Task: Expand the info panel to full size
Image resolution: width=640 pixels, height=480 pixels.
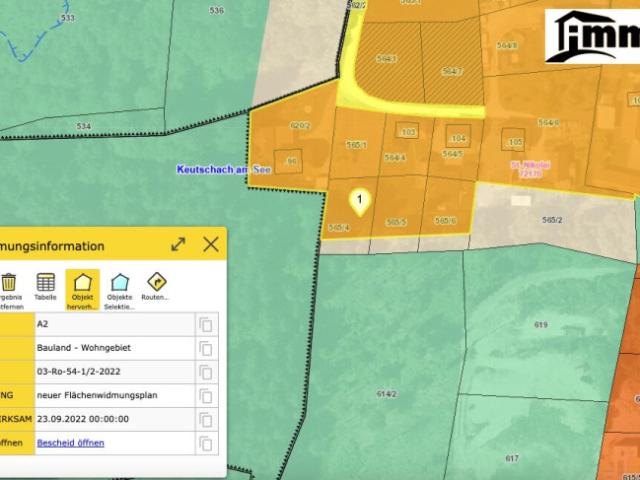Action: click(x=178, y=244)
